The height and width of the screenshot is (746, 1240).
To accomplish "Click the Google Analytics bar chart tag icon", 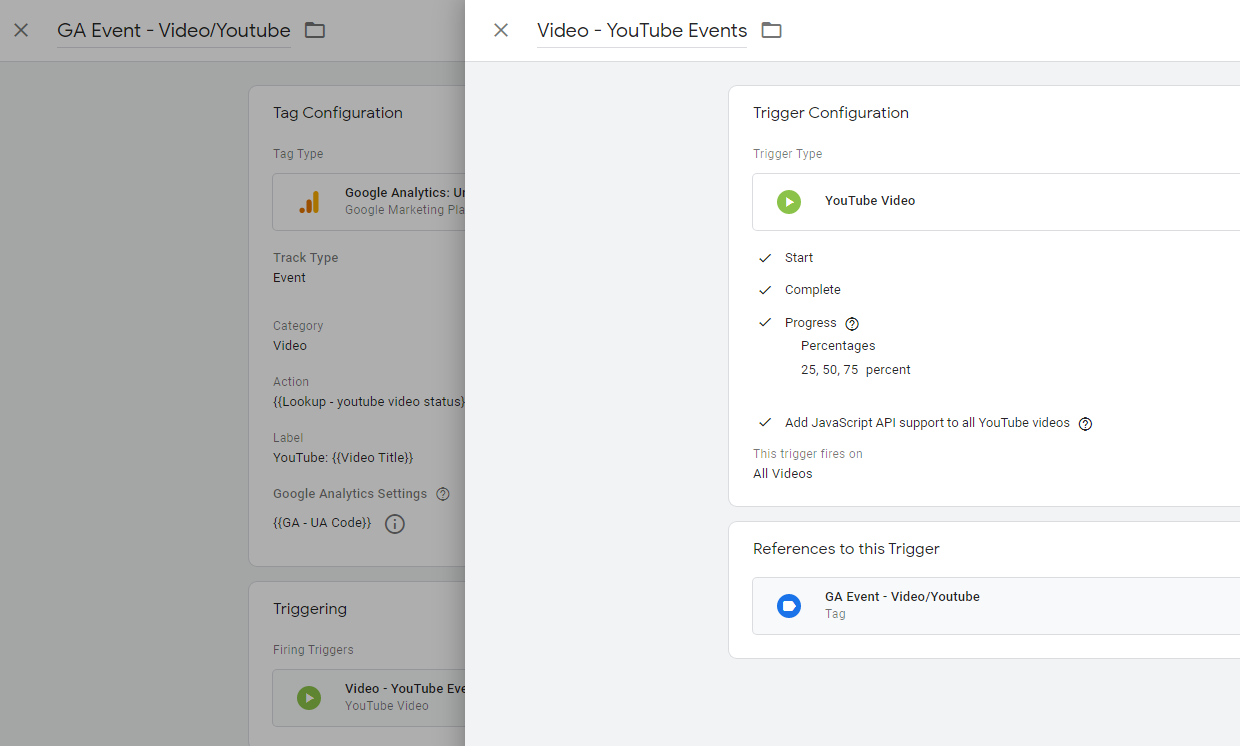I will [309, 202].
